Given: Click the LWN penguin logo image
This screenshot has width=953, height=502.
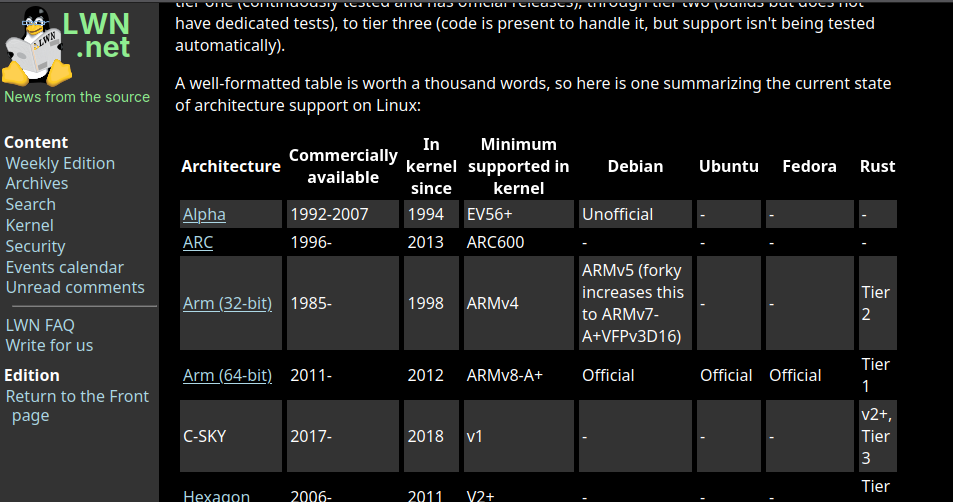Looking at the screenshot, I should [38, 47].
